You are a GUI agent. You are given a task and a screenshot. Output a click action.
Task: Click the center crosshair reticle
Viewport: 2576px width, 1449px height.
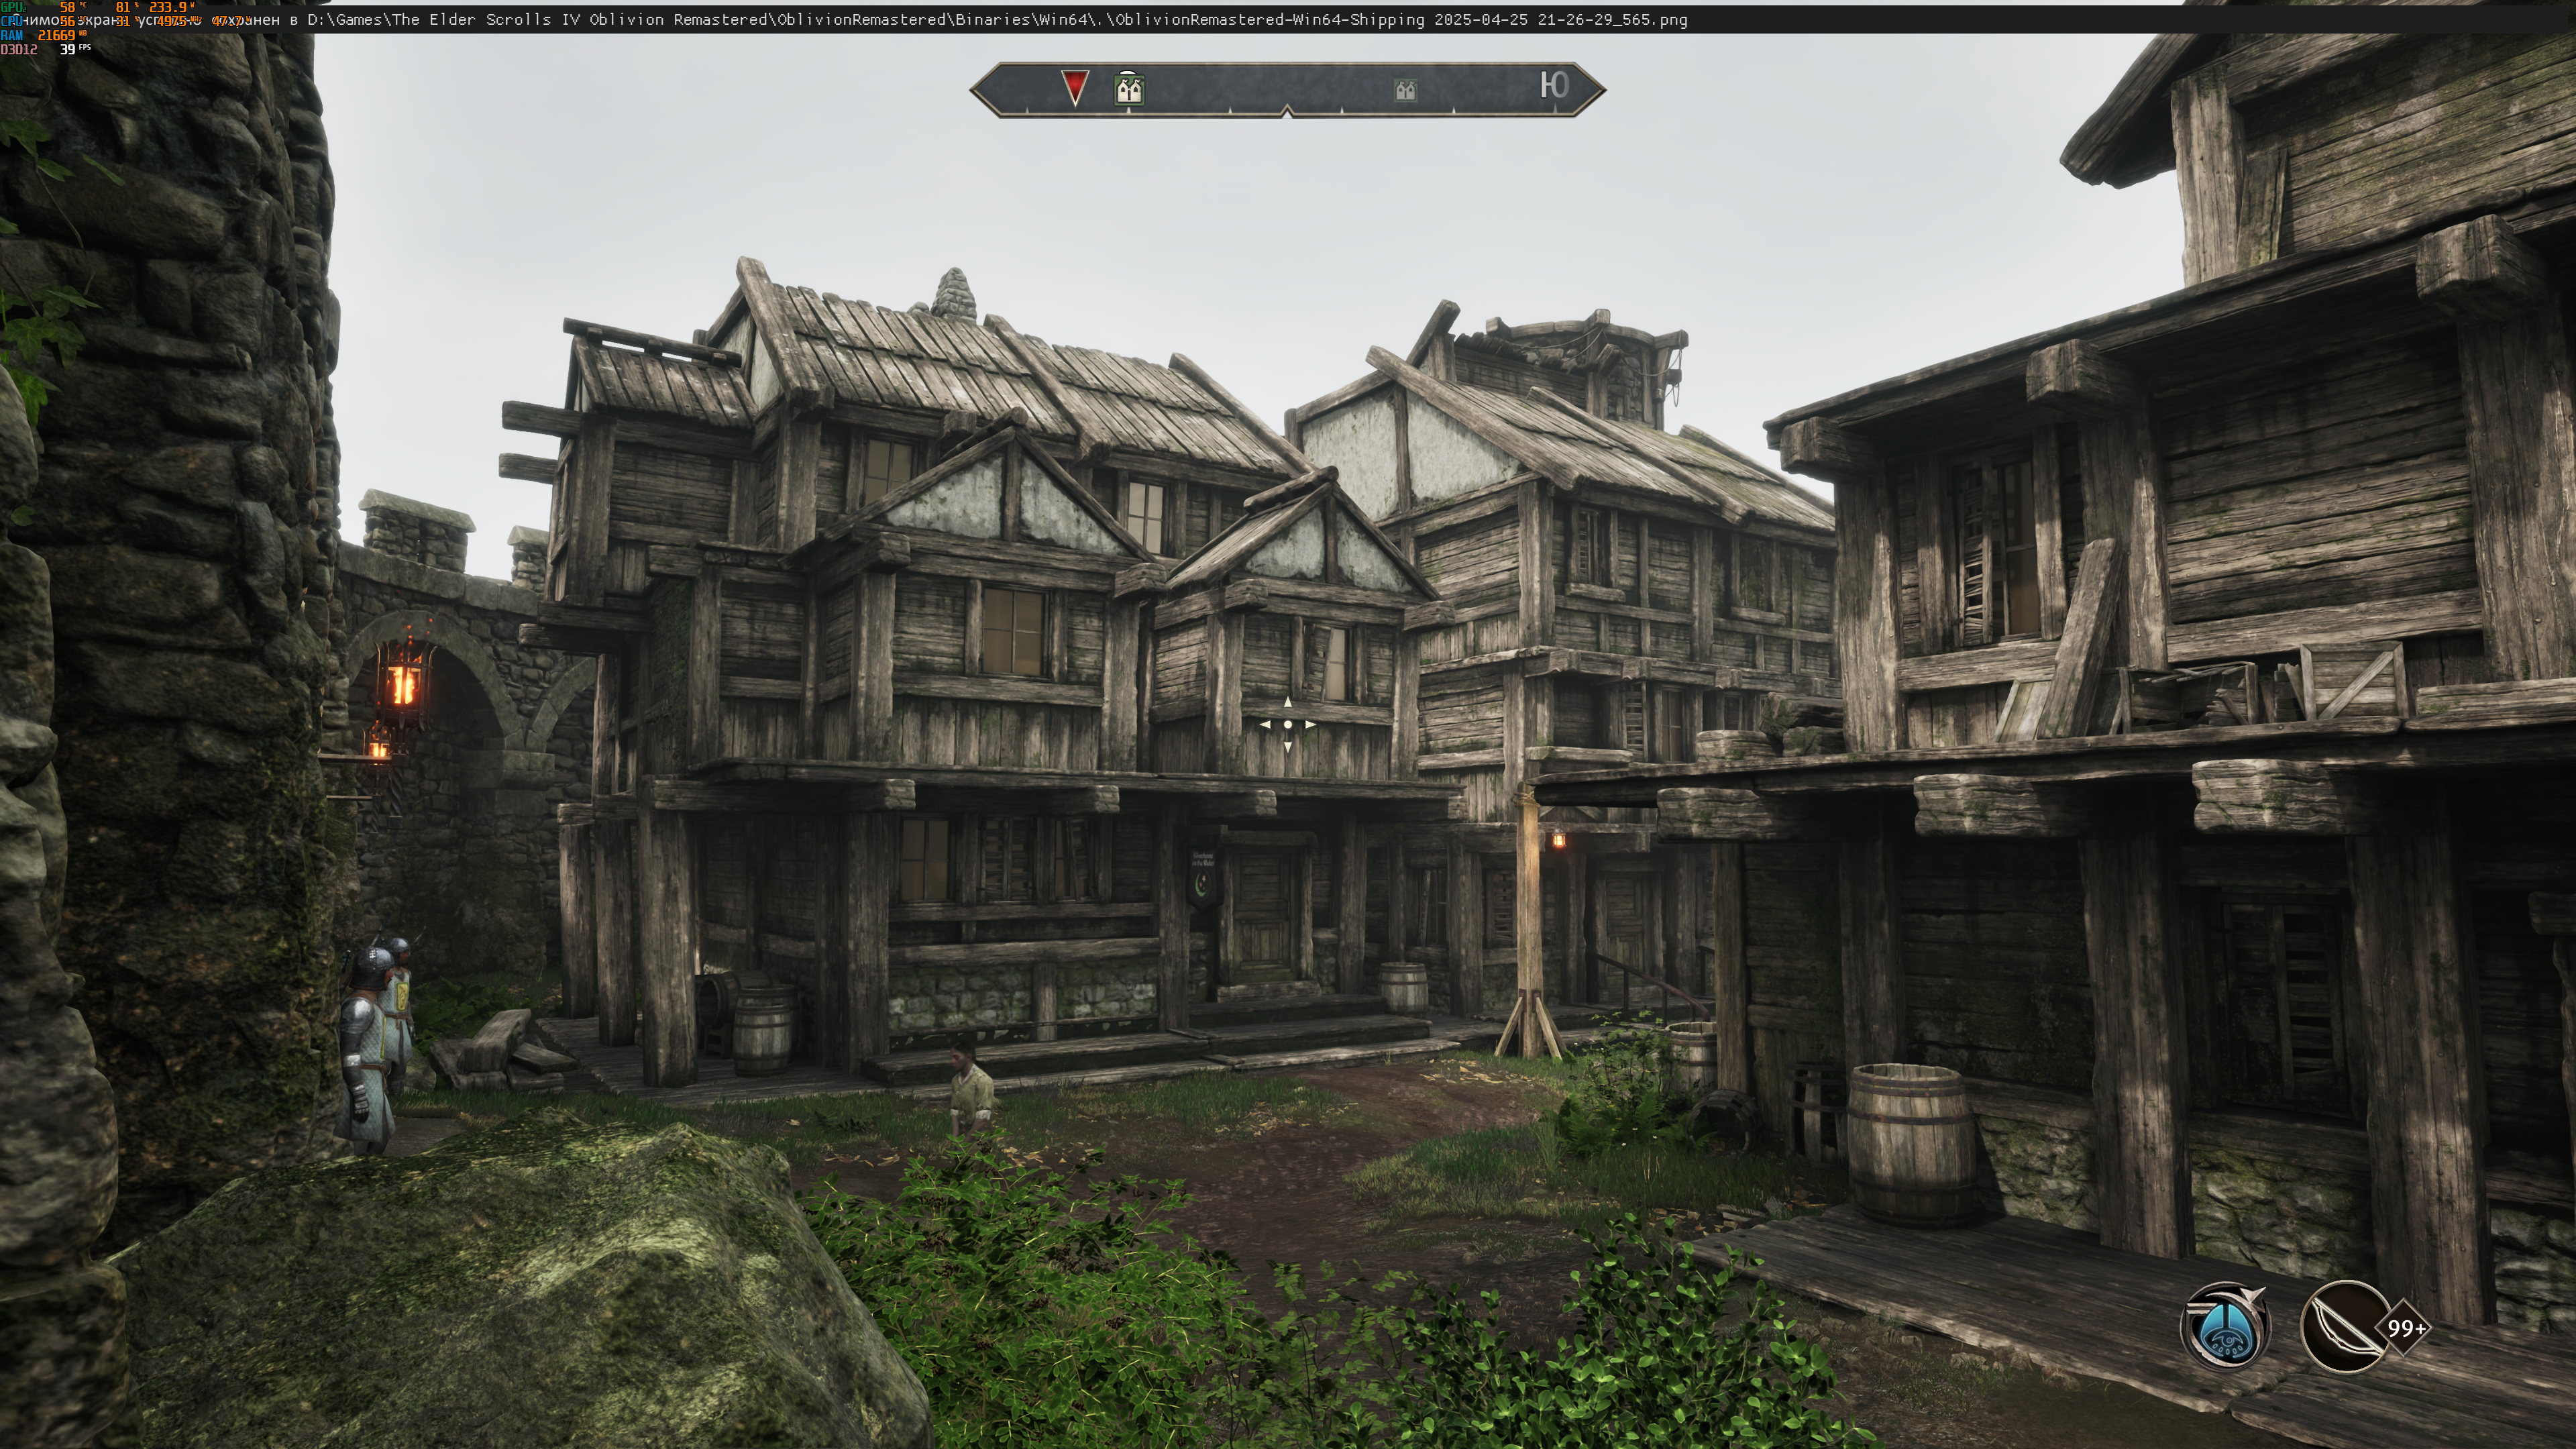click(1287, 724)
